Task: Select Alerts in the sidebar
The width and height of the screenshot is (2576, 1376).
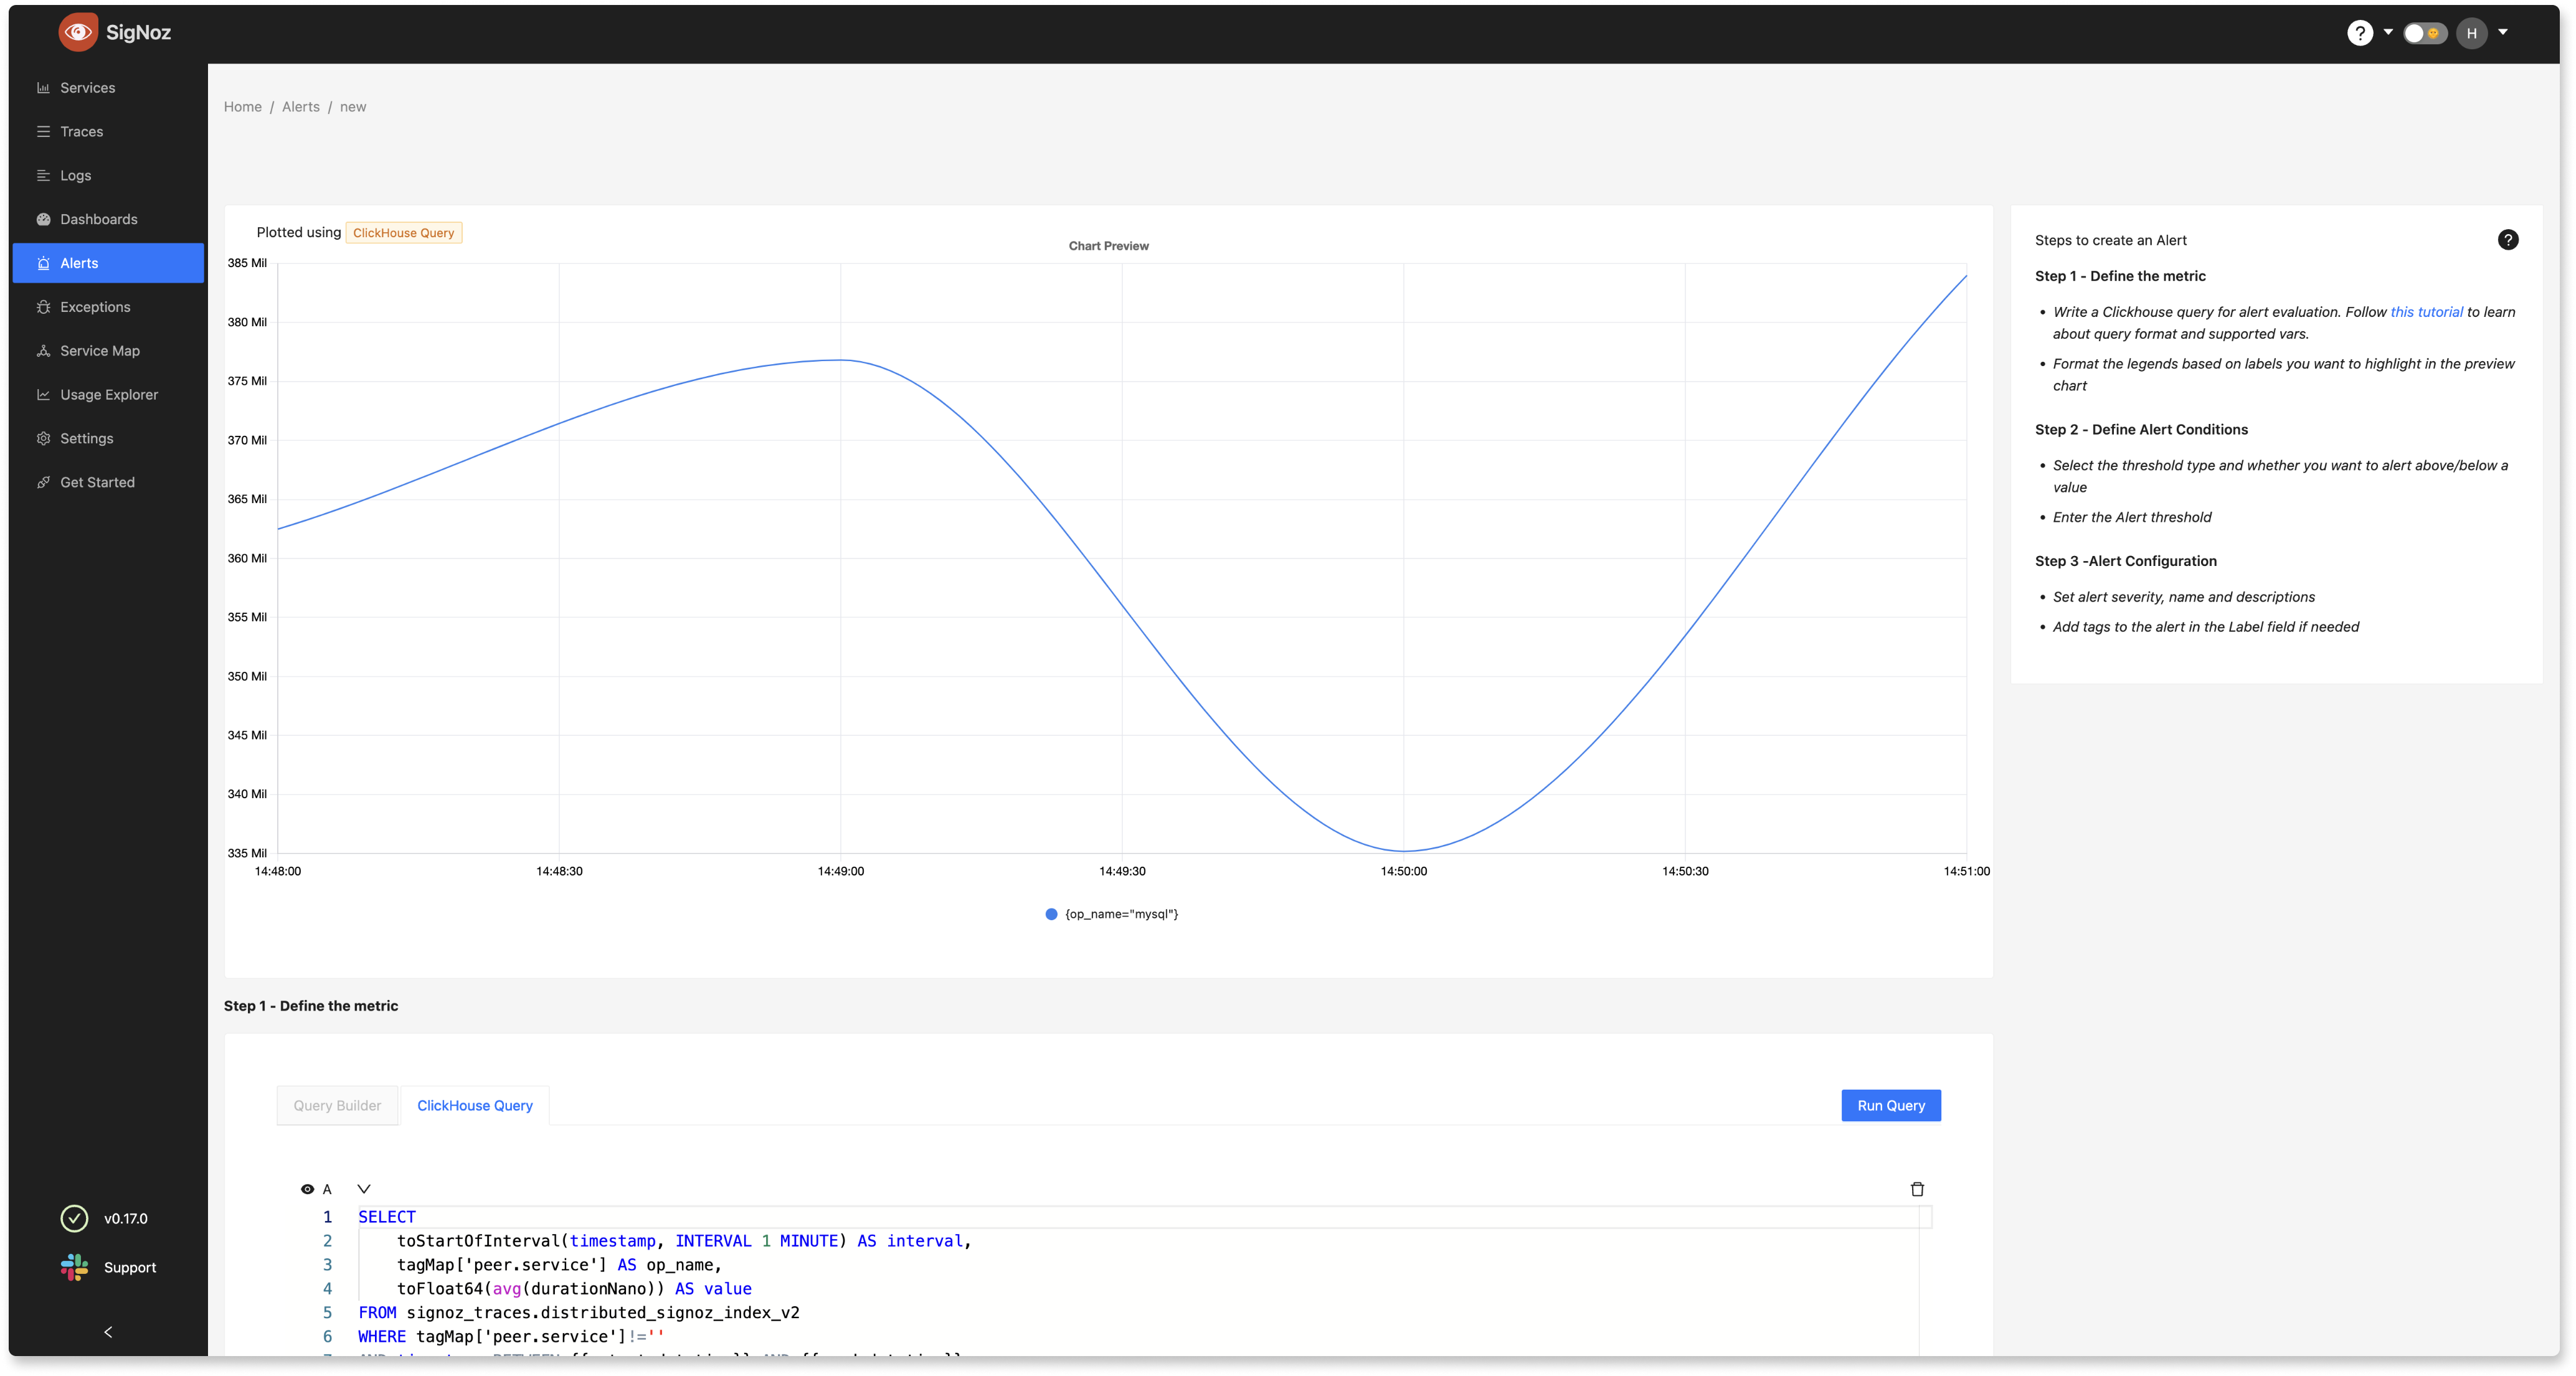Action: point(108,263)
